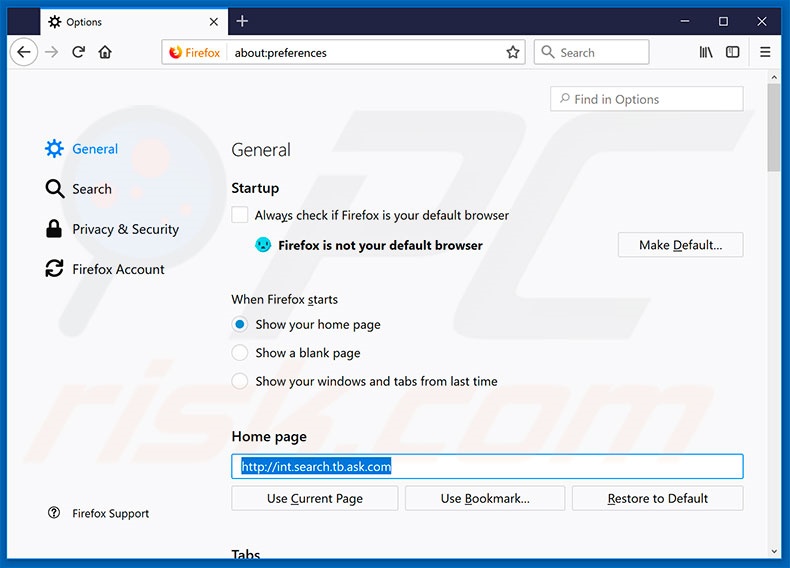Bookmark this page with the star icon

[512, 52]
